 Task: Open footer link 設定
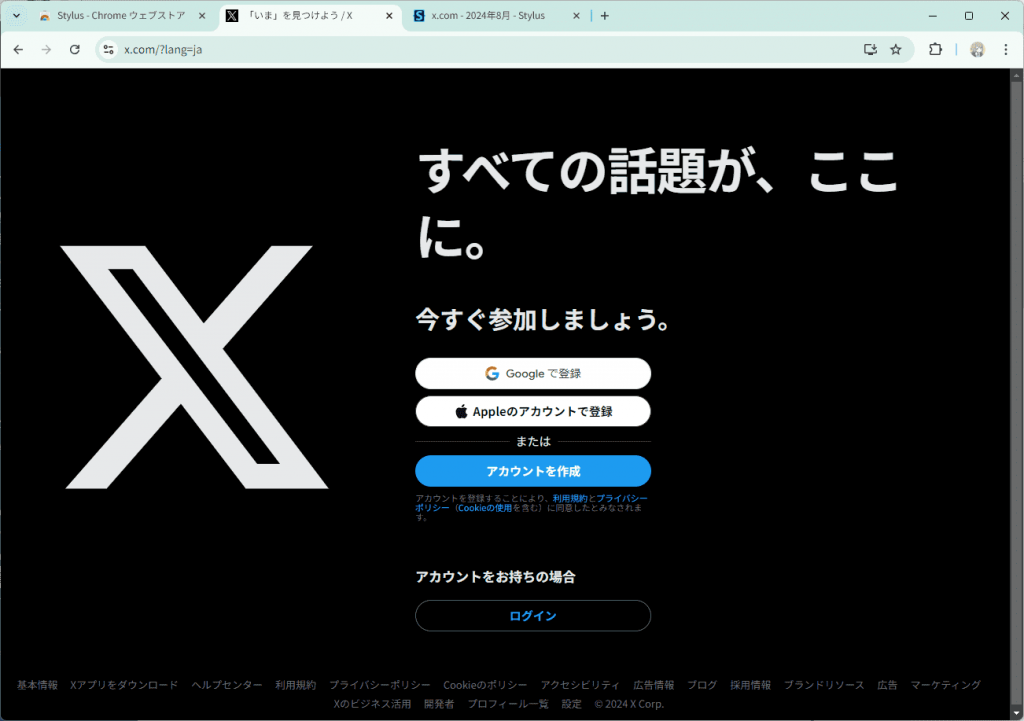coord(571,704)
